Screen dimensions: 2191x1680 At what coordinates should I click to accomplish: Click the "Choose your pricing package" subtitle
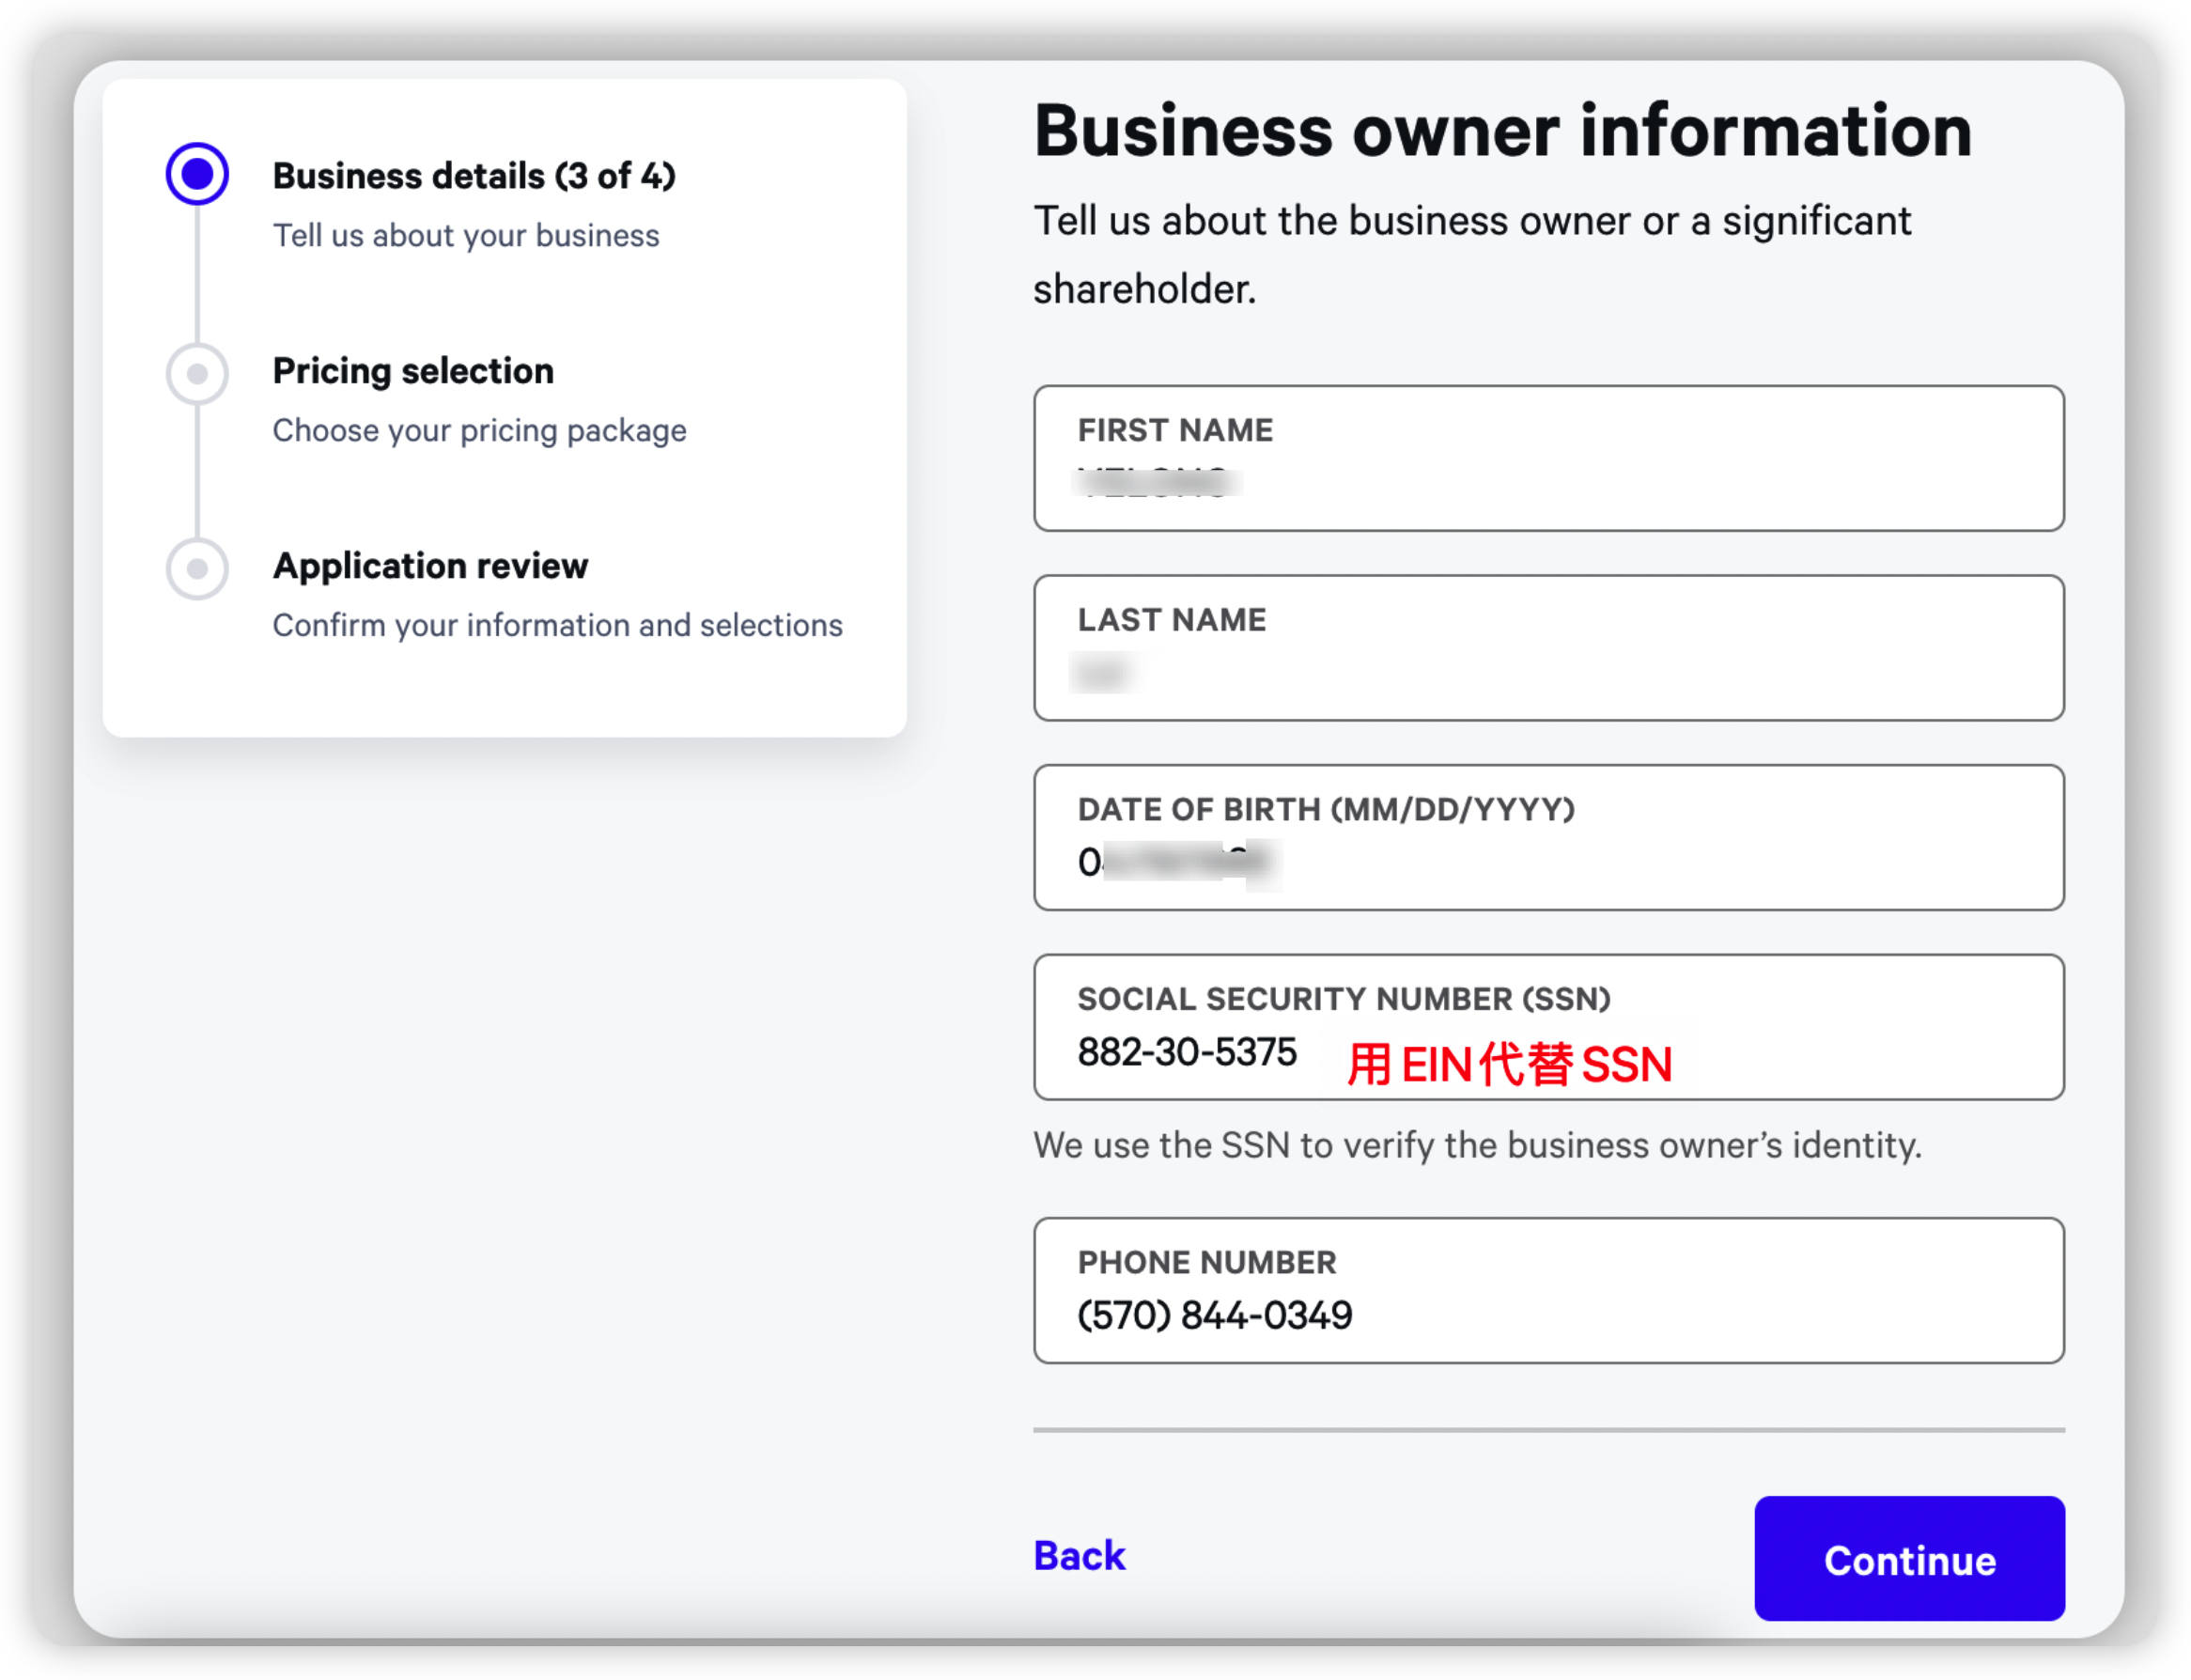479,431
